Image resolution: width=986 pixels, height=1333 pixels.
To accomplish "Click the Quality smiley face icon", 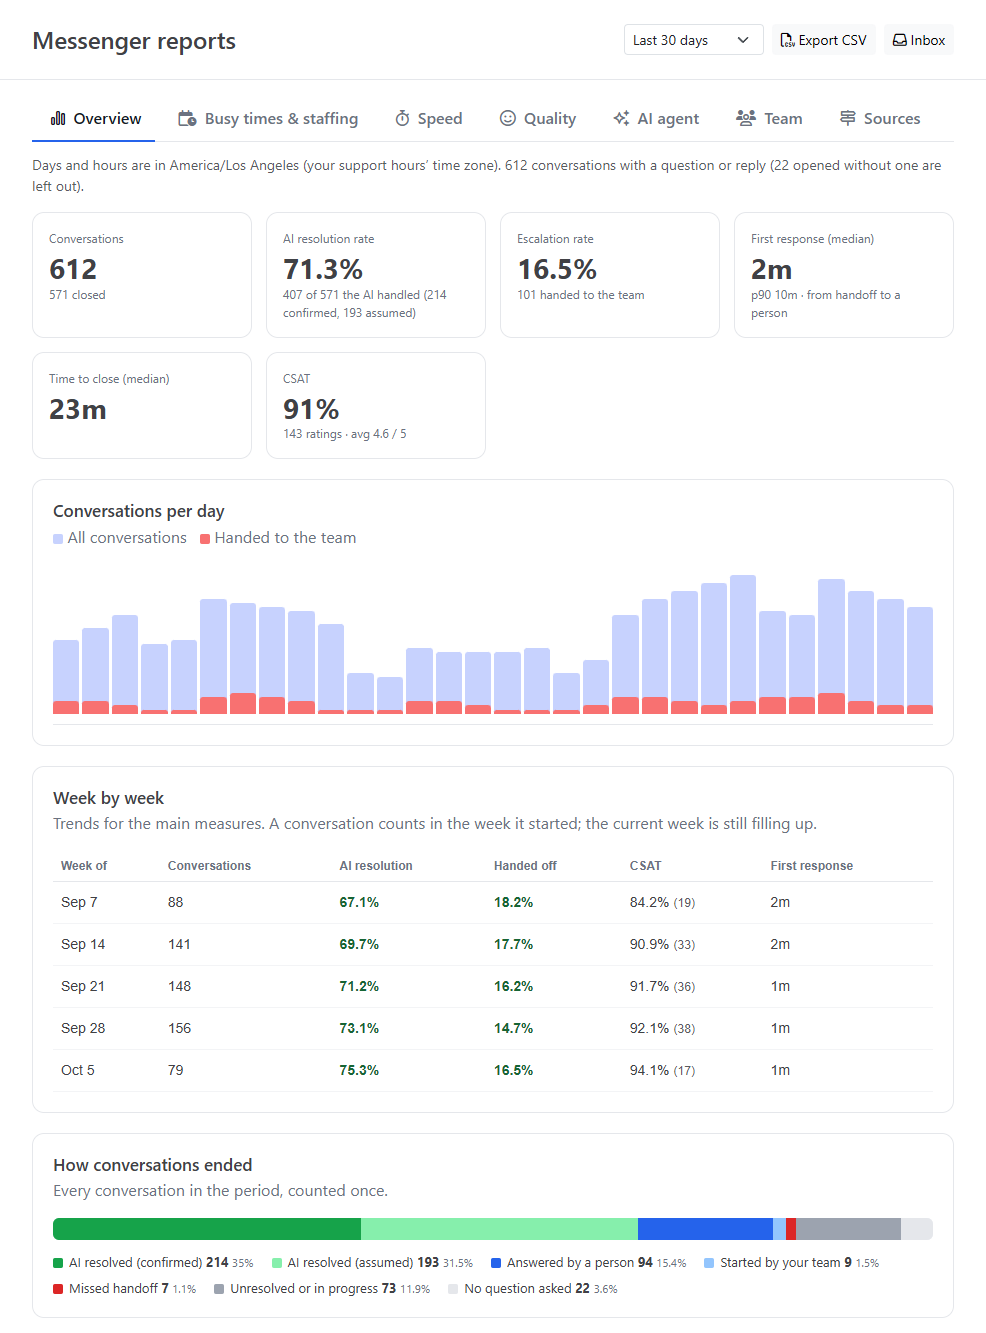I will click(508, 118).
